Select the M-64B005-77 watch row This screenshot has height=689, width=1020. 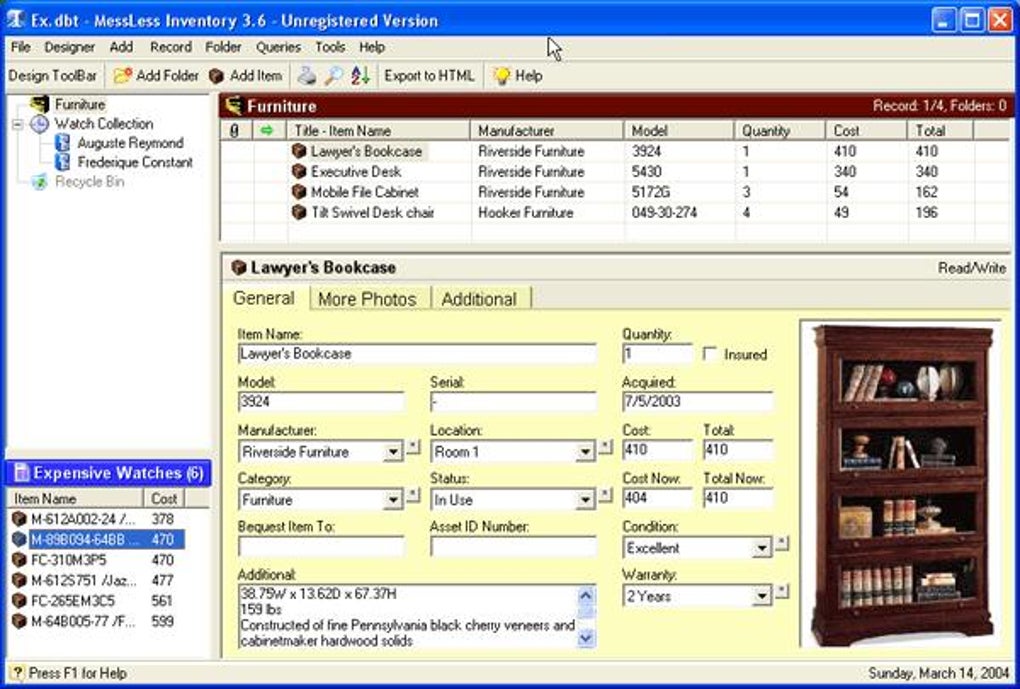pos(98,621)
